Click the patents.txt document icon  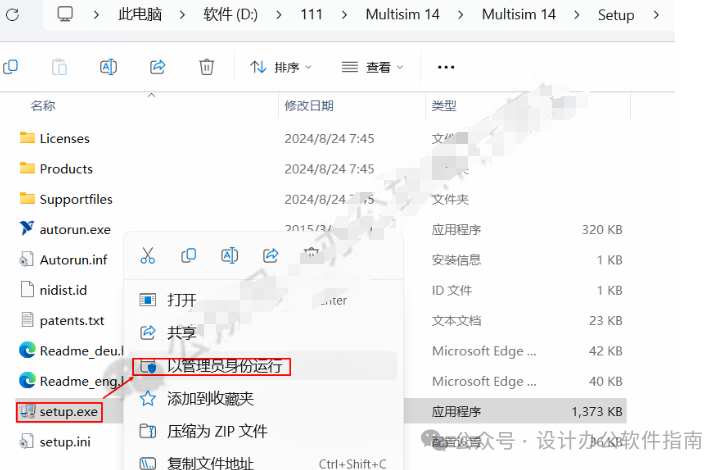(28, 320)
